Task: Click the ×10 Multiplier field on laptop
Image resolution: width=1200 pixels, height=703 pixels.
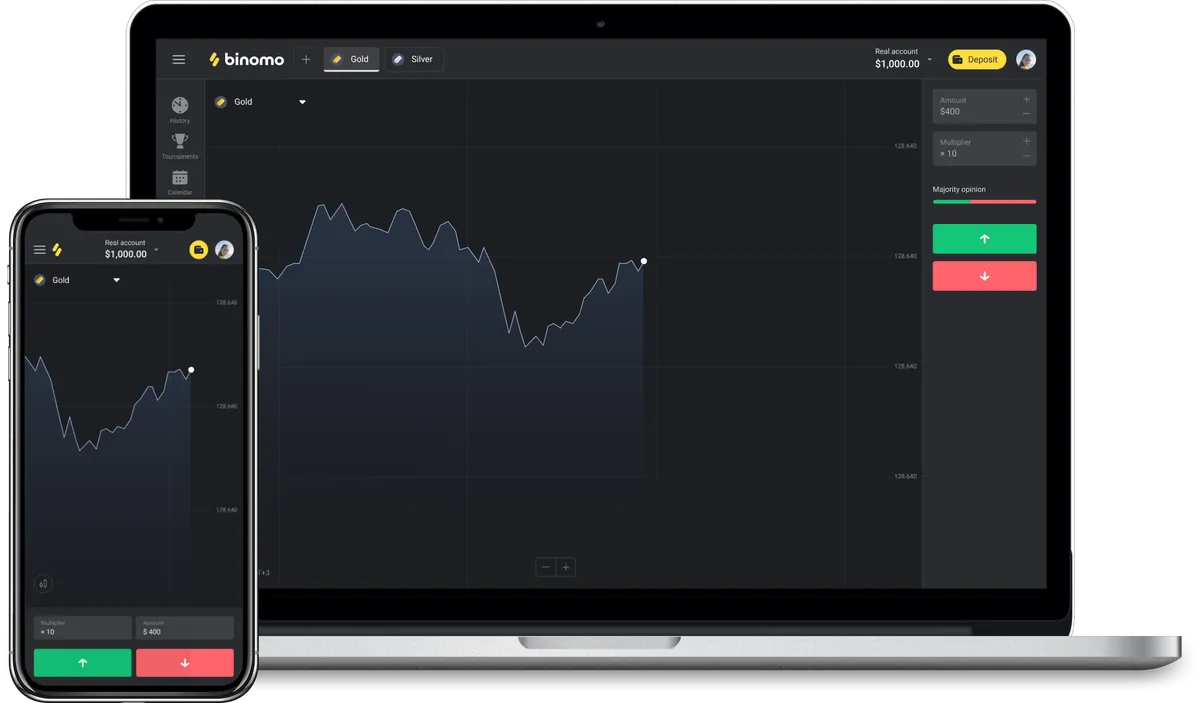Action: pyautogui.click(x=984, y=148)
